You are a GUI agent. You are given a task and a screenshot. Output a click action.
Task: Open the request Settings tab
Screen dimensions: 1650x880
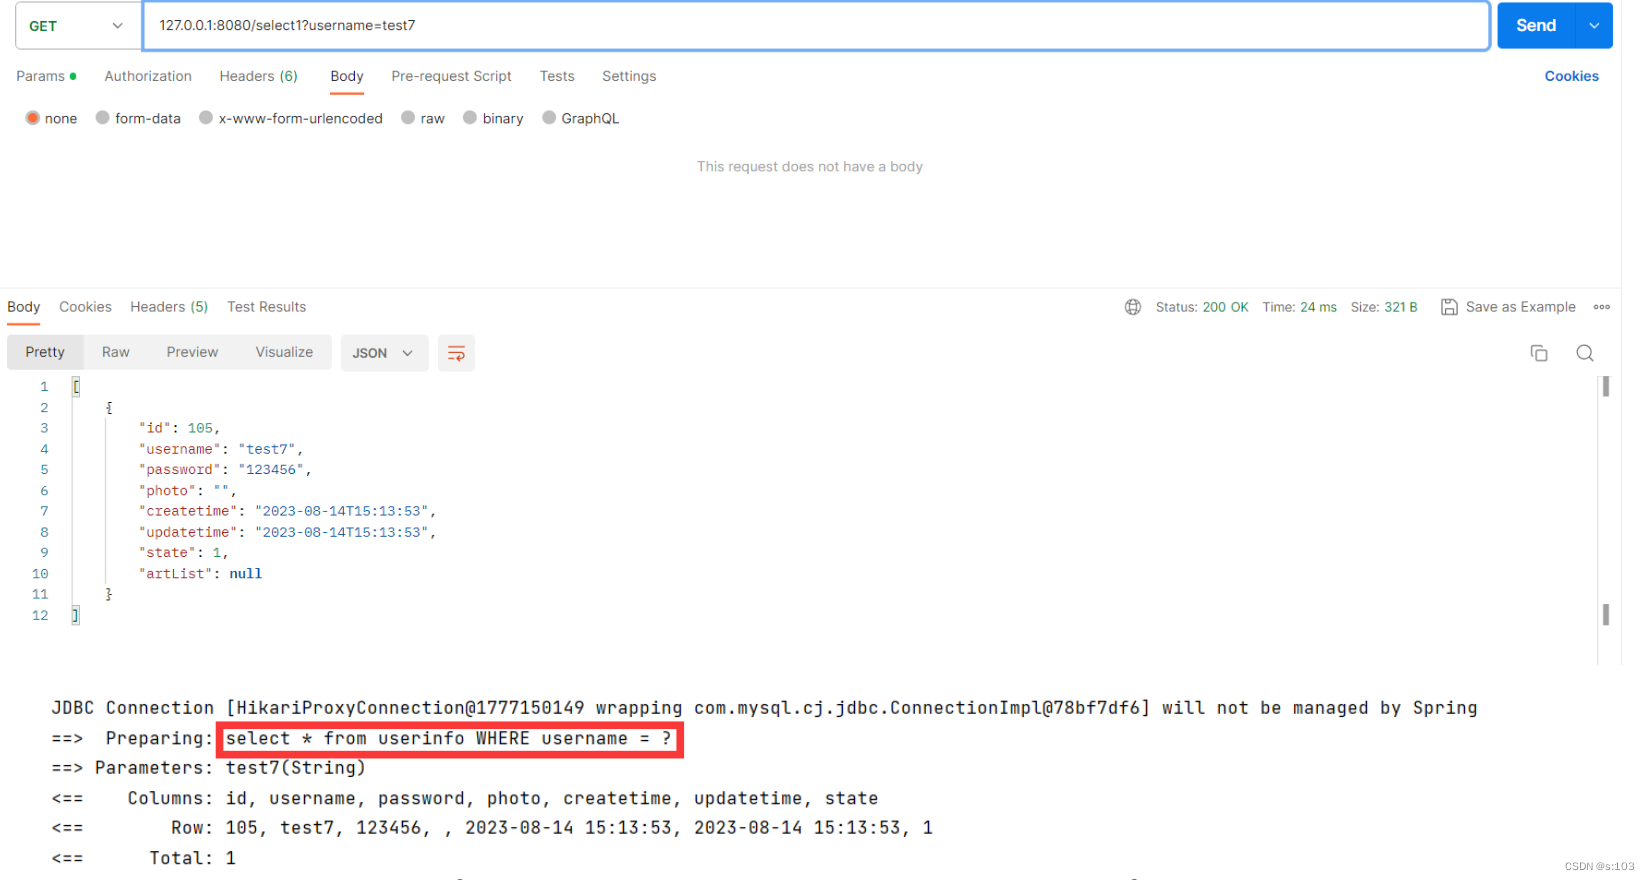click(x=629, y=76)
